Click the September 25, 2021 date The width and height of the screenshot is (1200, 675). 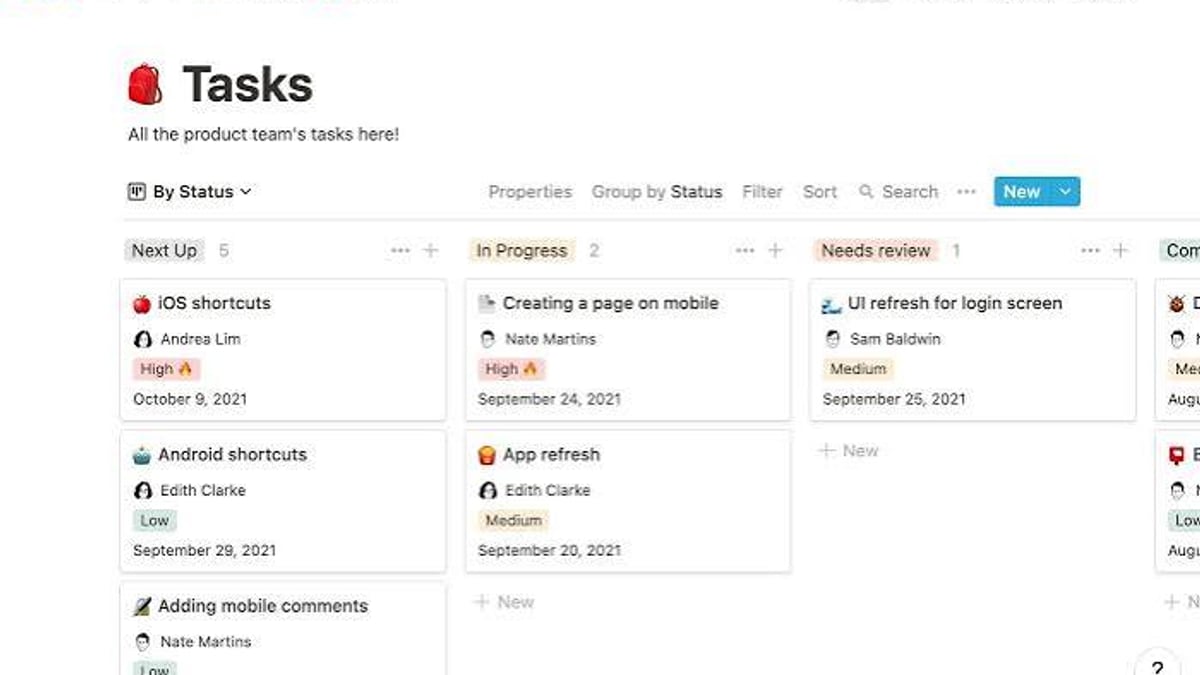coord(894,399)
